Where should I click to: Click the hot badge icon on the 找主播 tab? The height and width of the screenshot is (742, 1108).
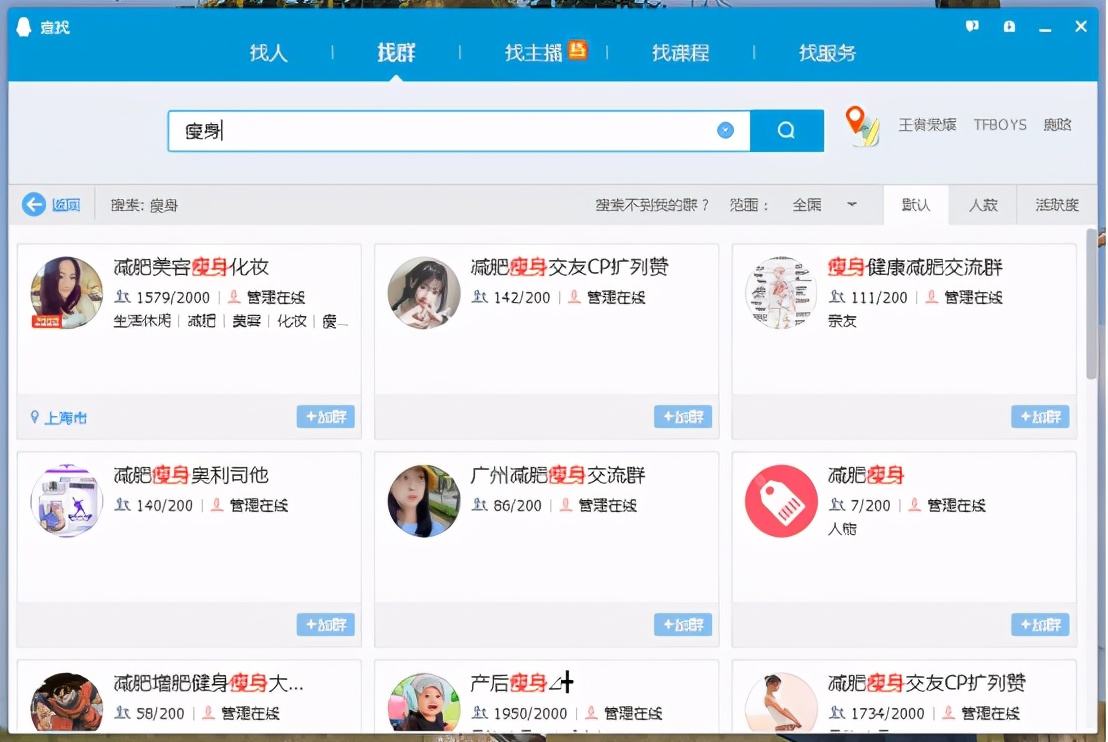(x=578, y=48)
